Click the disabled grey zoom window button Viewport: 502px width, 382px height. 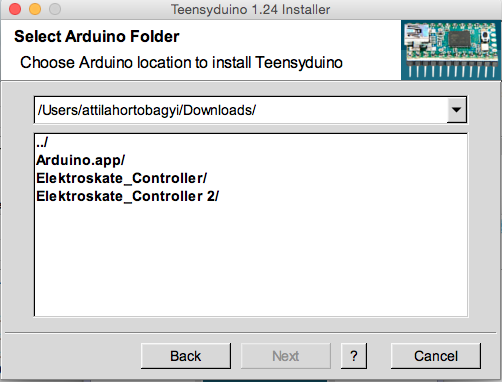click(55, 9)
